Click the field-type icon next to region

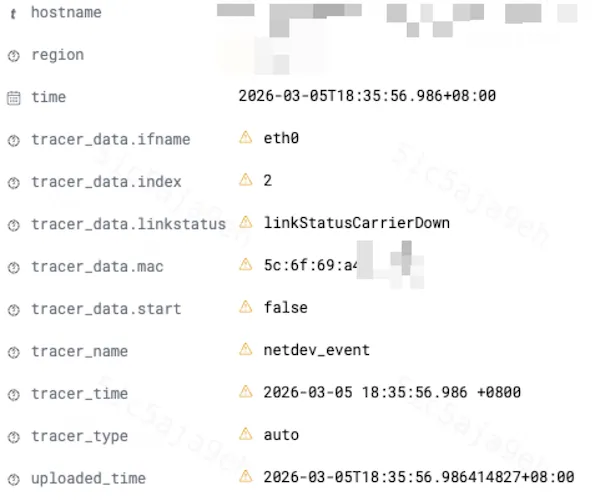tap(14, 56)
